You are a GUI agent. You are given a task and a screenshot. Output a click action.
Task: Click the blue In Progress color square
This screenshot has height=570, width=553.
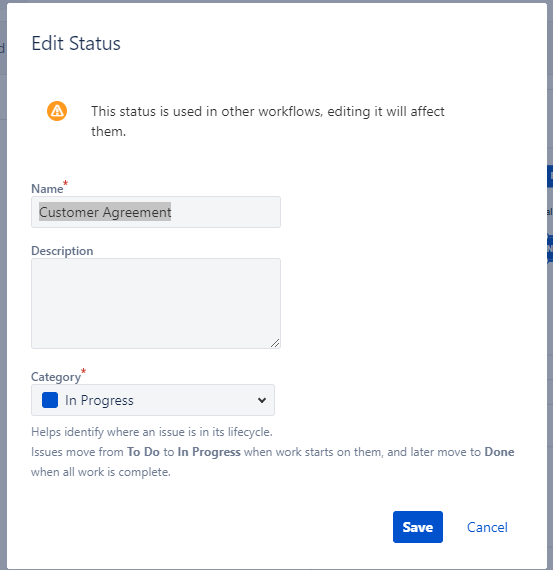coord(50,400)
